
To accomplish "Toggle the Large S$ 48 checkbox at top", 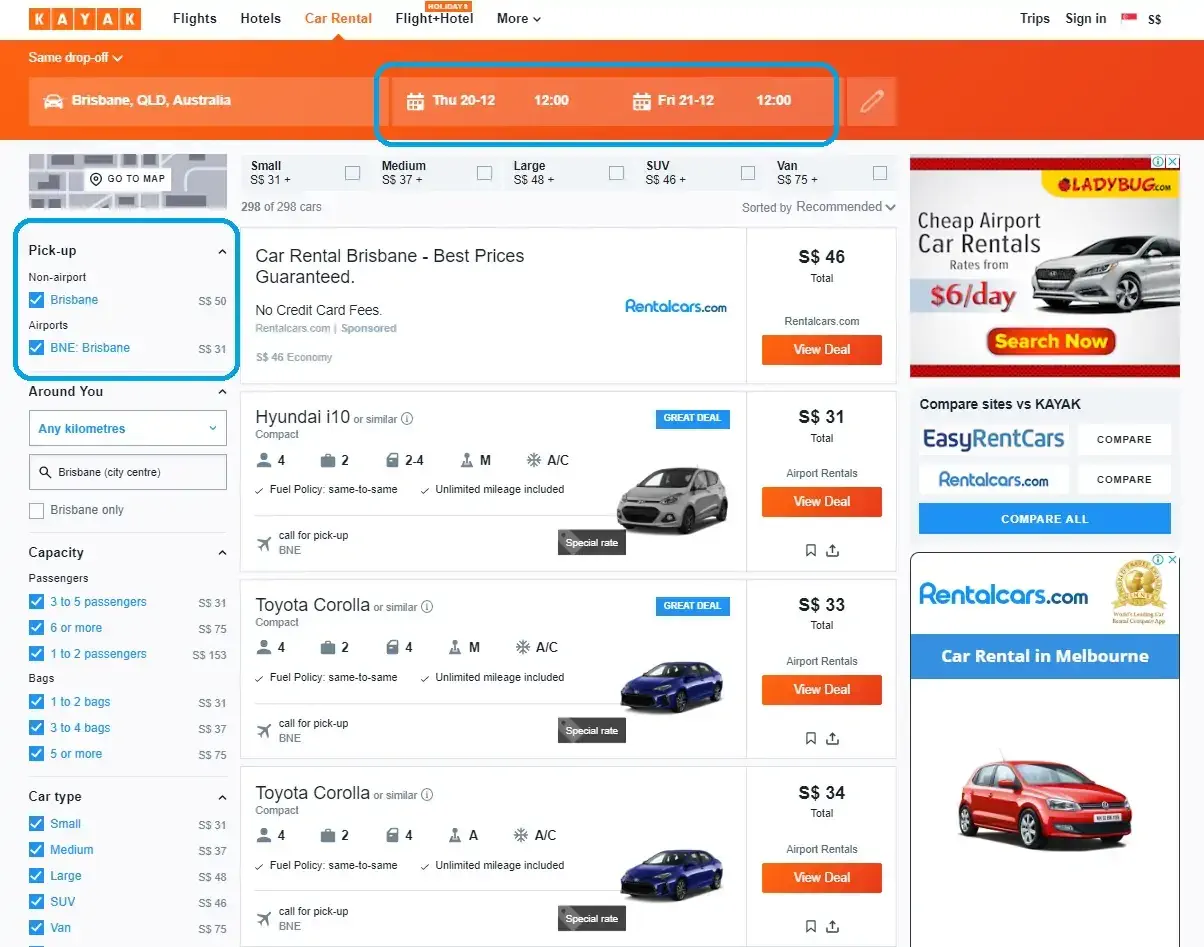I will (x=616, y=173).
